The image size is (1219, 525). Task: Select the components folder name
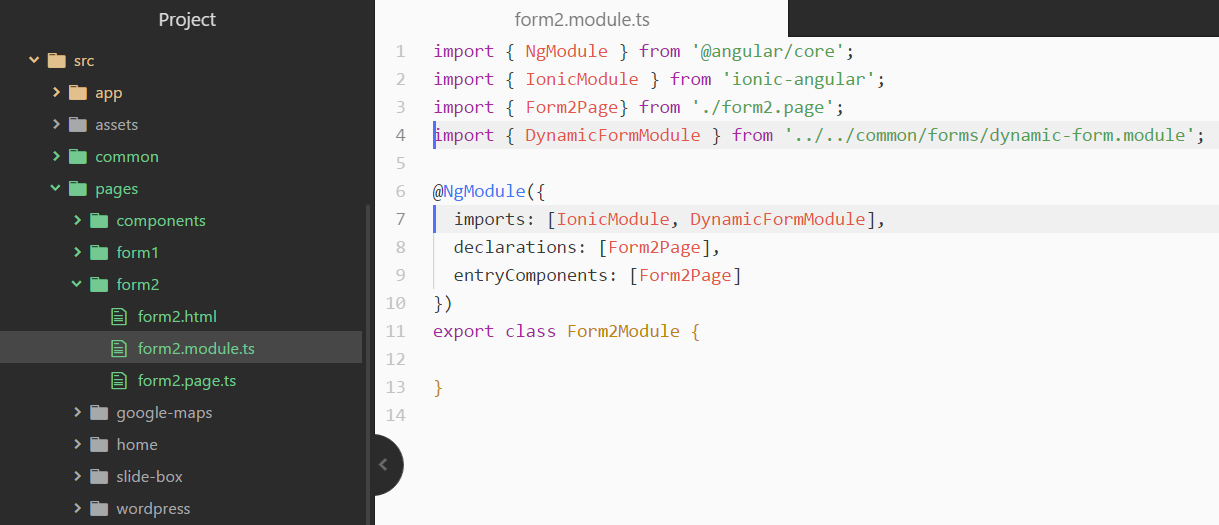pyautogui.click(x=161, y=221)
